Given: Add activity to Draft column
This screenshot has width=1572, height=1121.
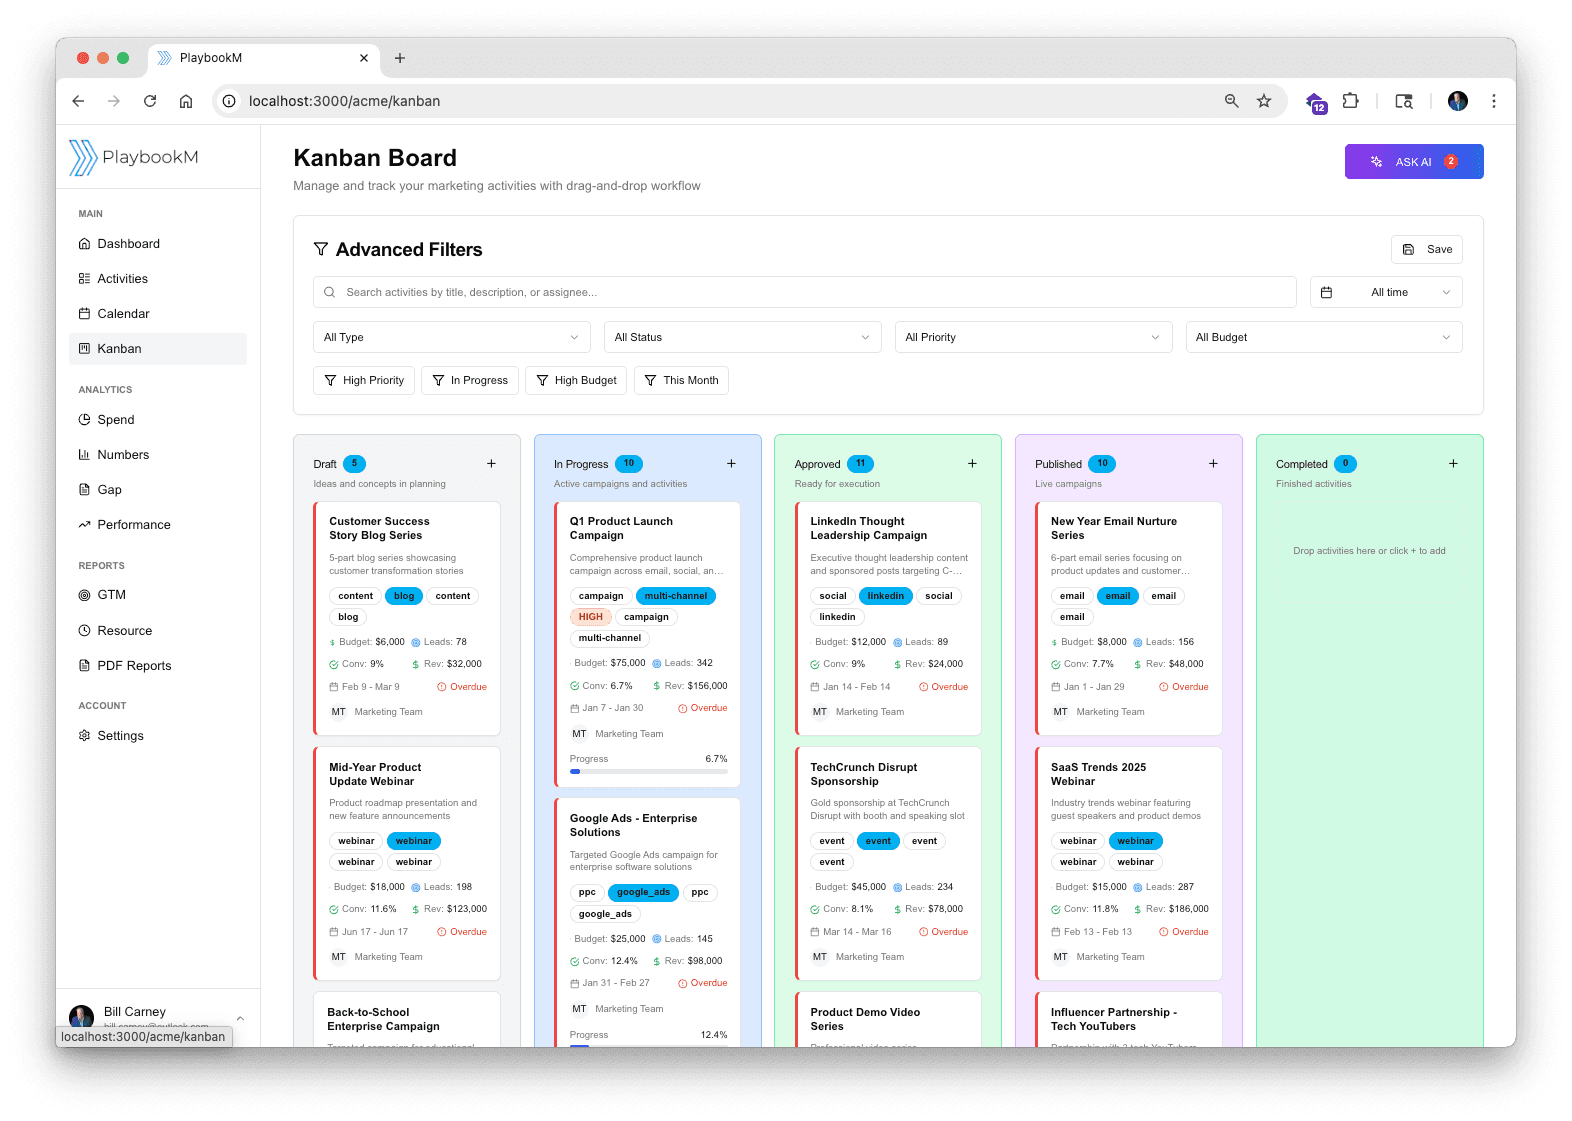Looking at the screenshot, I should click(491, 464).
